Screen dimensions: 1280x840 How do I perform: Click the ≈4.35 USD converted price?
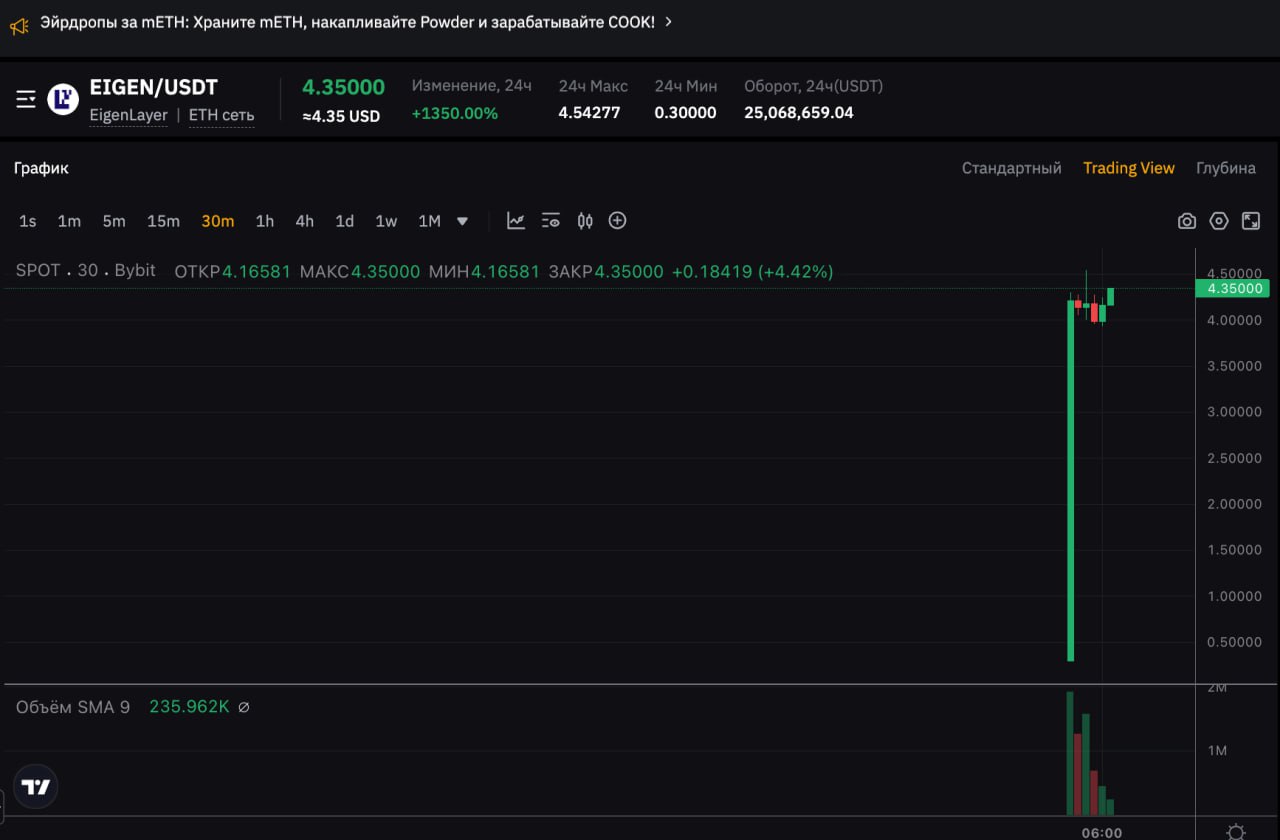point(342,116)
